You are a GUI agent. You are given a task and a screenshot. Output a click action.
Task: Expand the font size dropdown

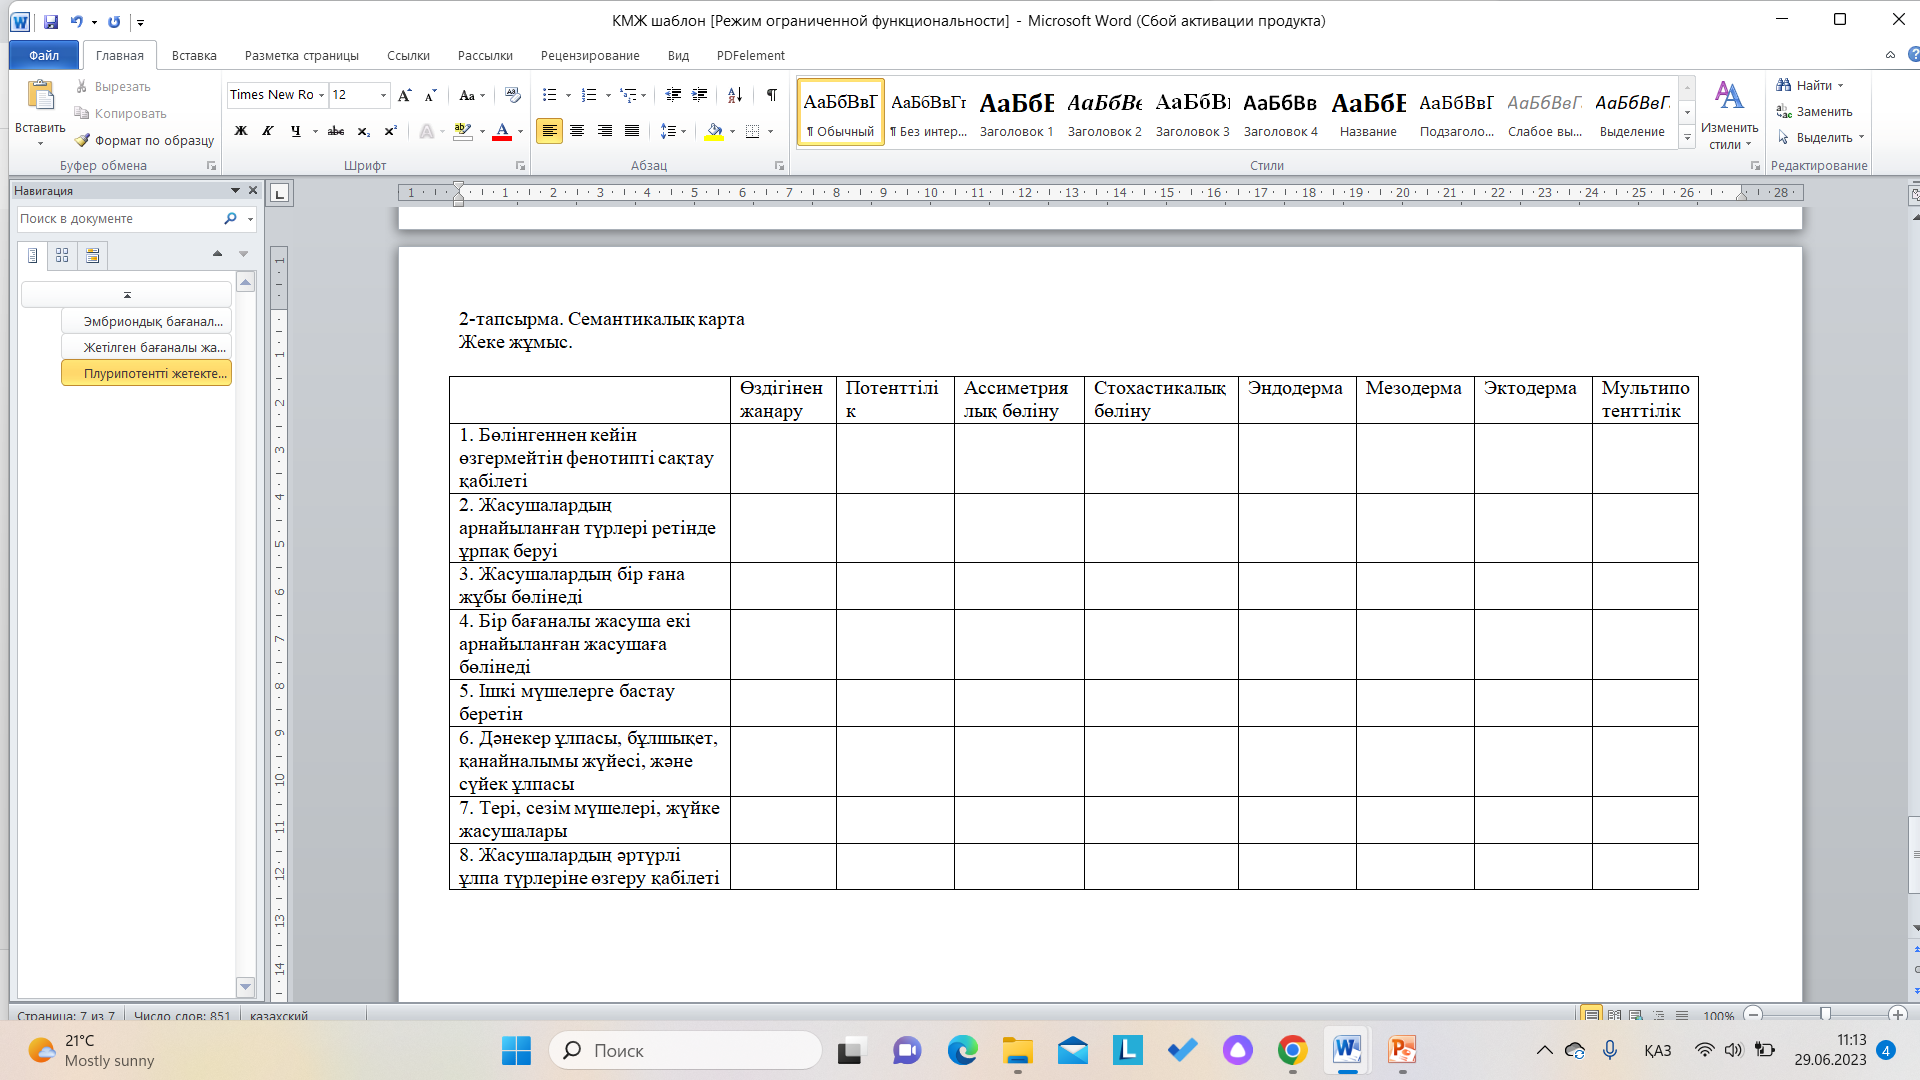click(x=383, y=95)
